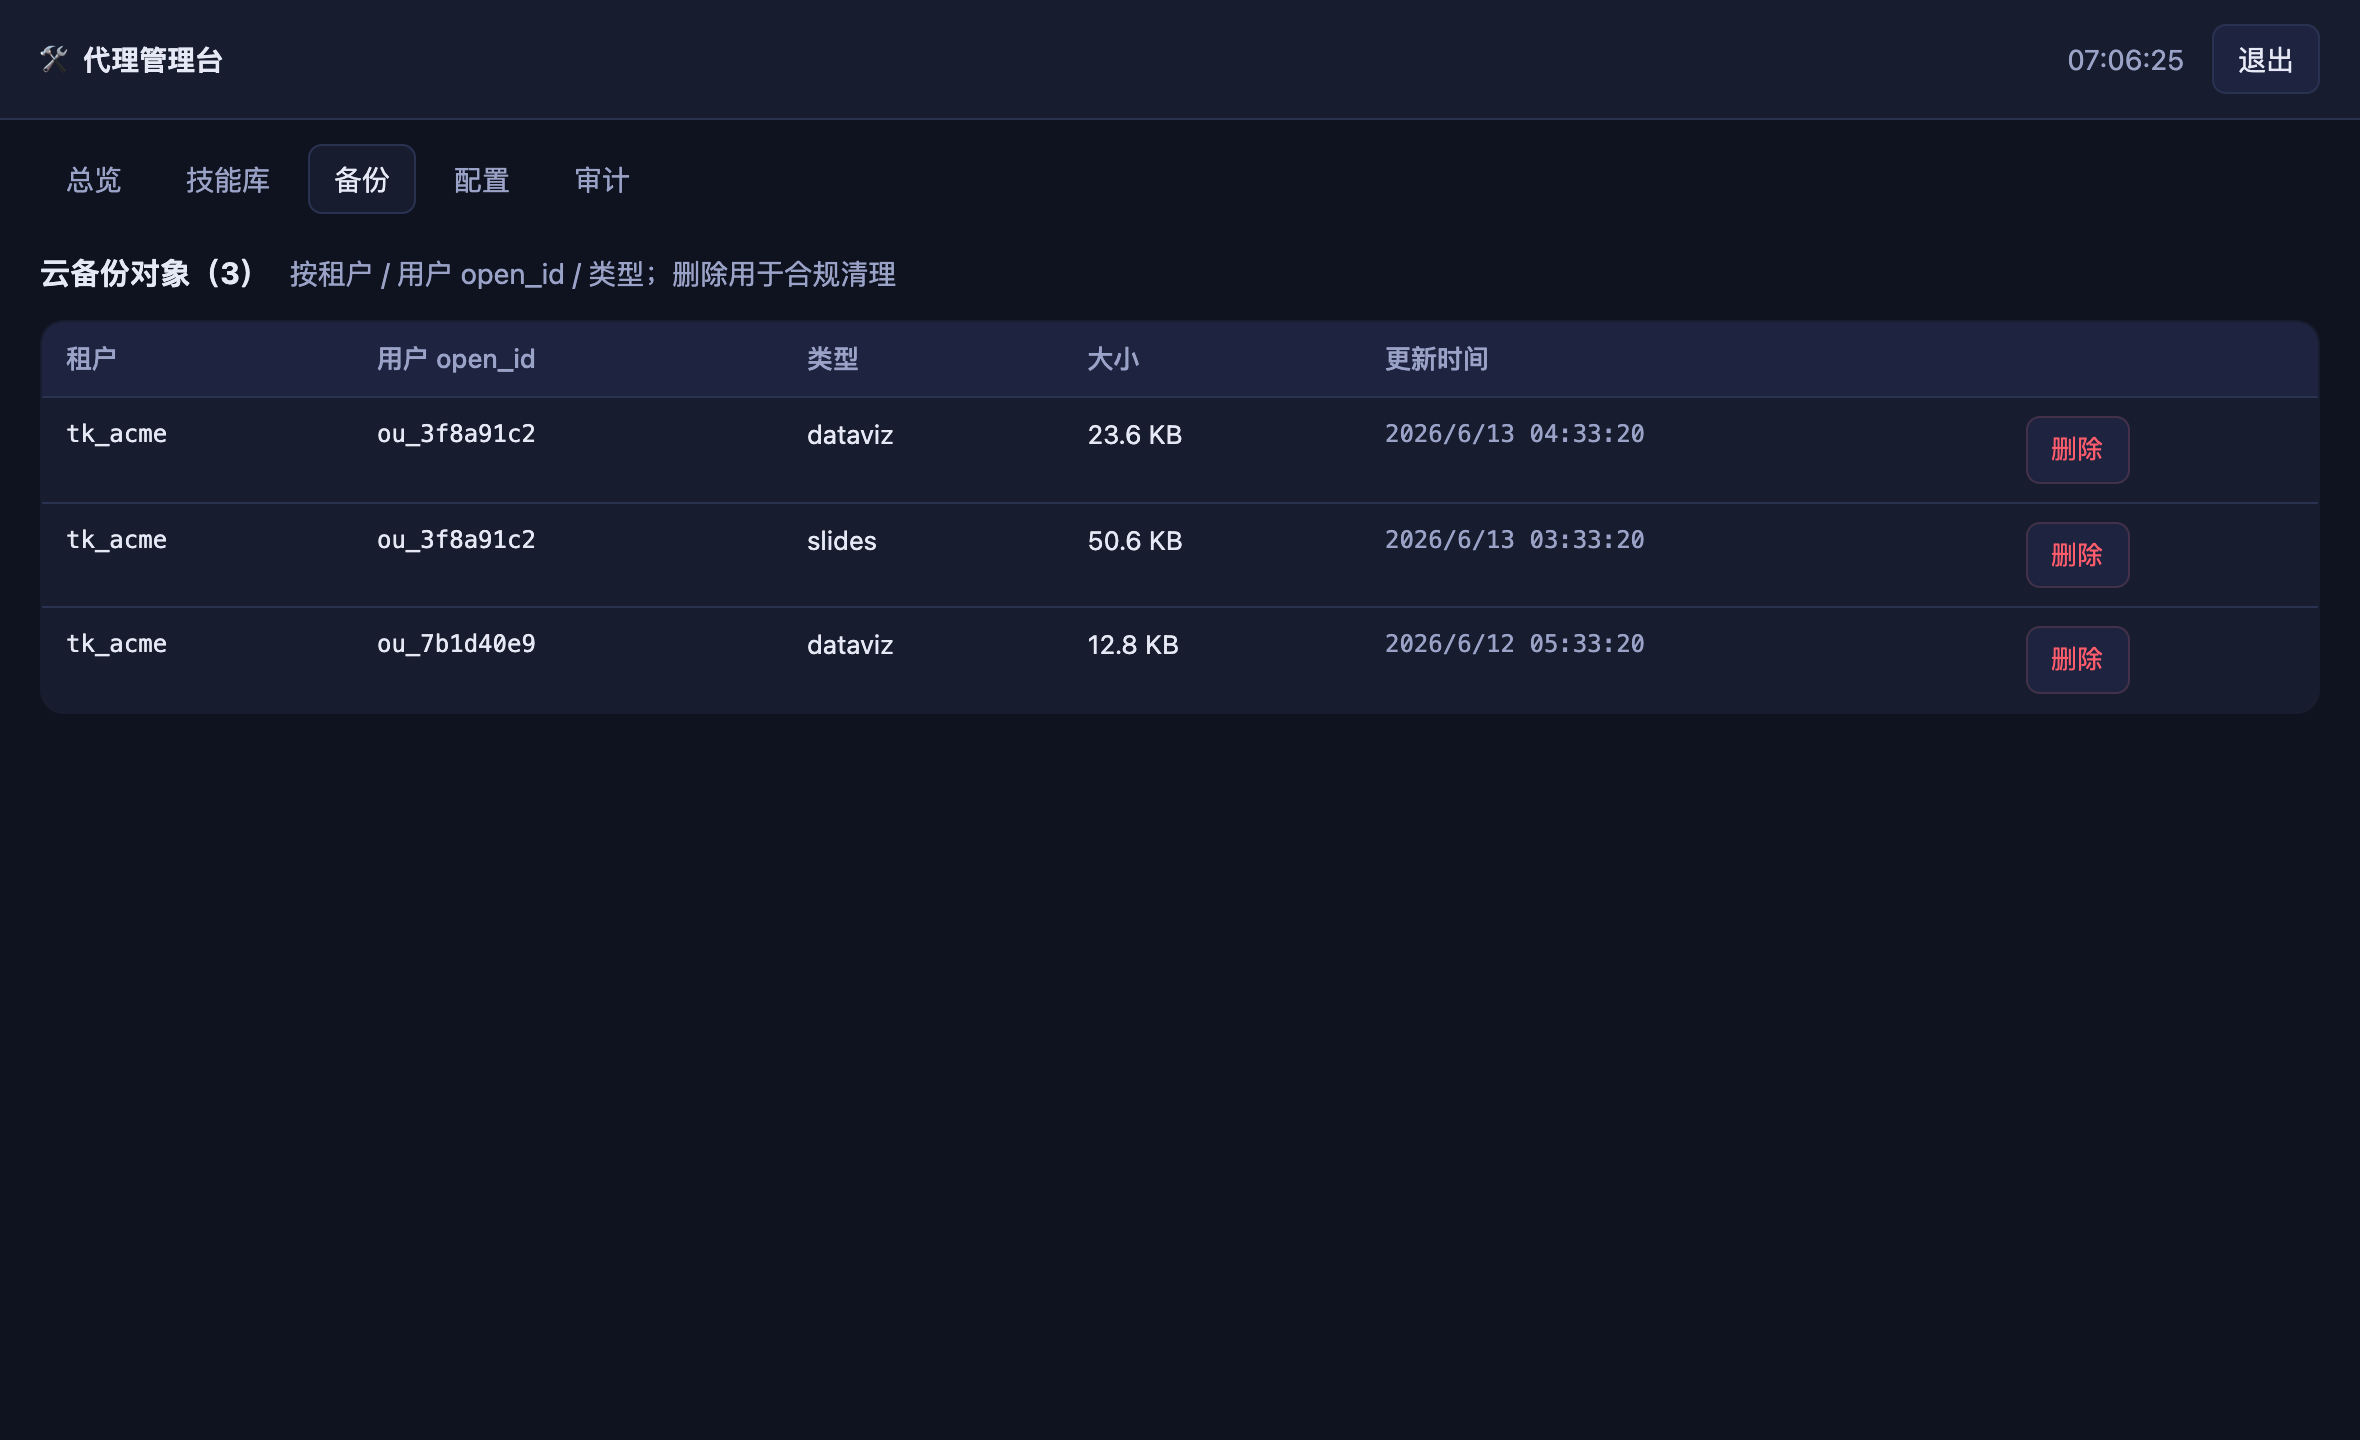
Task: Click the 用户 open_id column header
Action: pos(456,359)
